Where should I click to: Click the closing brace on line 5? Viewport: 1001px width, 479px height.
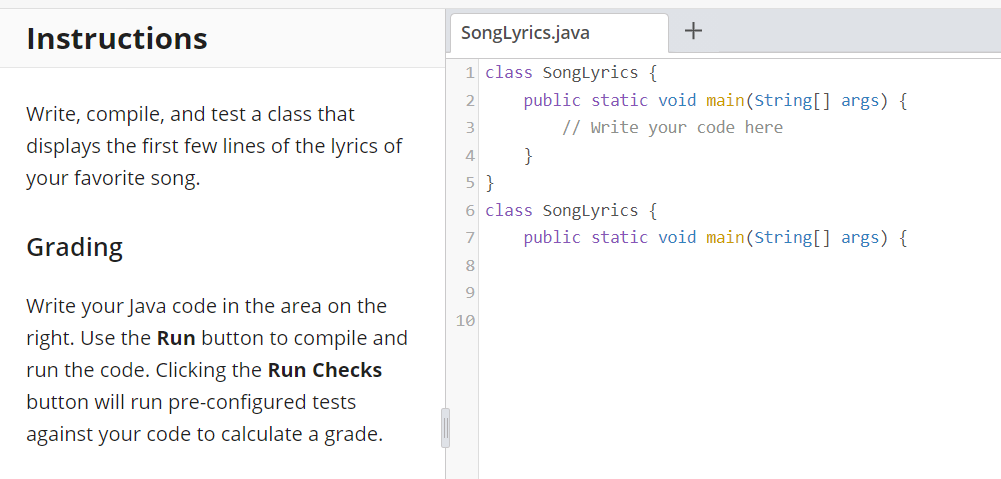[490, 183]
